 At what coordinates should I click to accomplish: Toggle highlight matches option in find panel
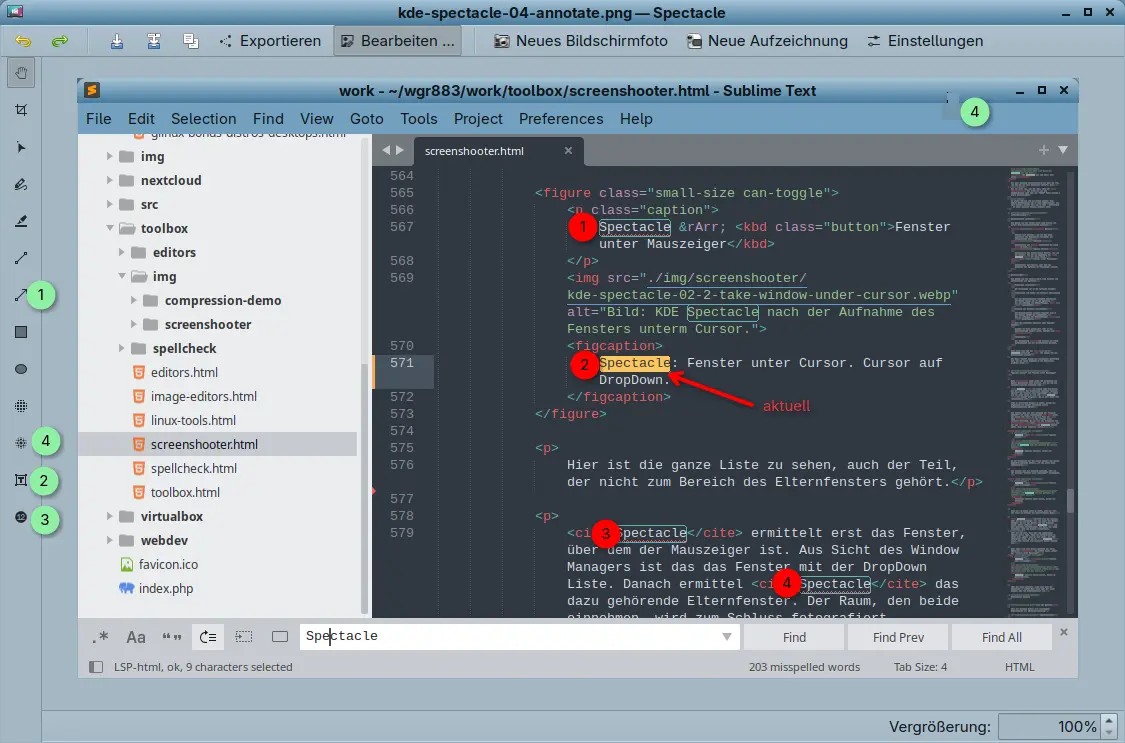tap(280, 637)
